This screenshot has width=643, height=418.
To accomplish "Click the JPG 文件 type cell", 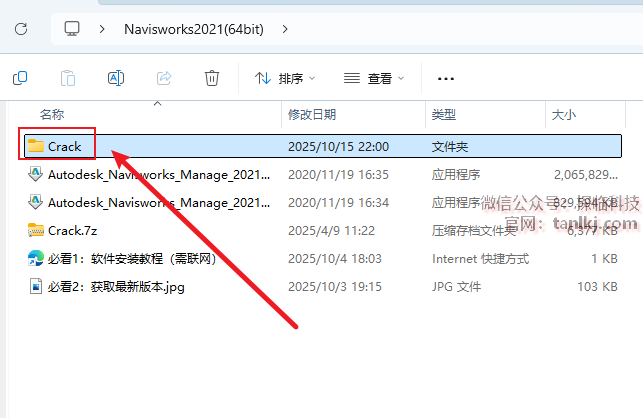I will point(456,286).
